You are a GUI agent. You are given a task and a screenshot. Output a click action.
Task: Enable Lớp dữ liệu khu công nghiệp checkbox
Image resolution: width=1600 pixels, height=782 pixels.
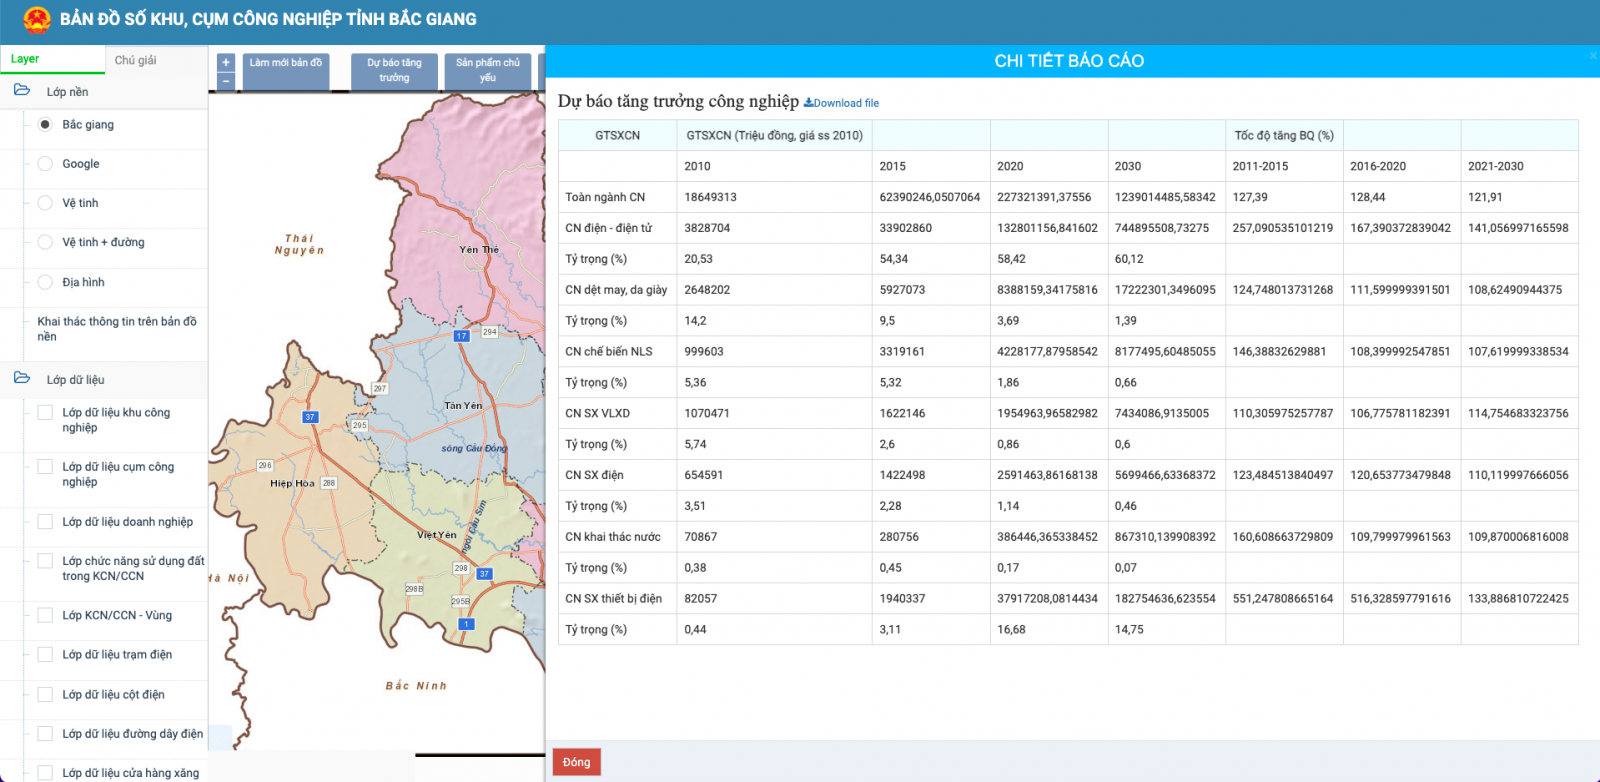pos(45,413)
